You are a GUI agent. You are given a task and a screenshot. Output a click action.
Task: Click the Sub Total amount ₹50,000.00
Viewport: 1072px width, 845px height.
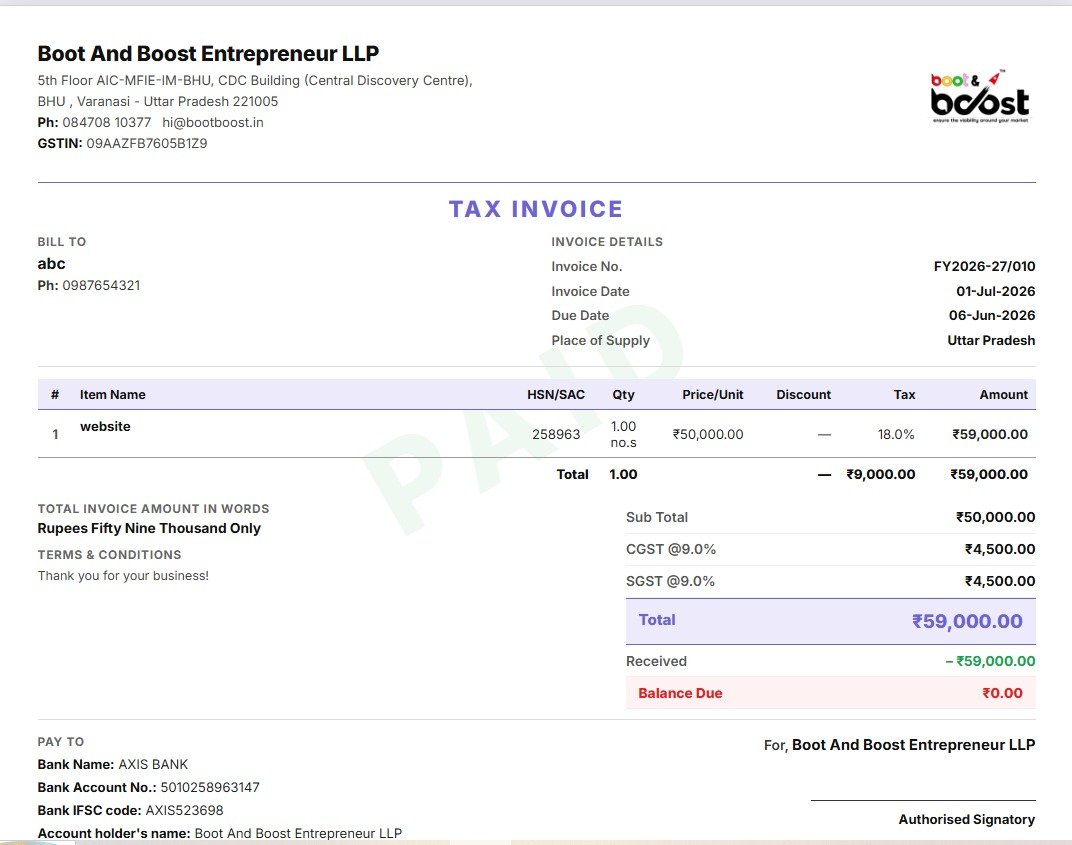pos(995,518)
